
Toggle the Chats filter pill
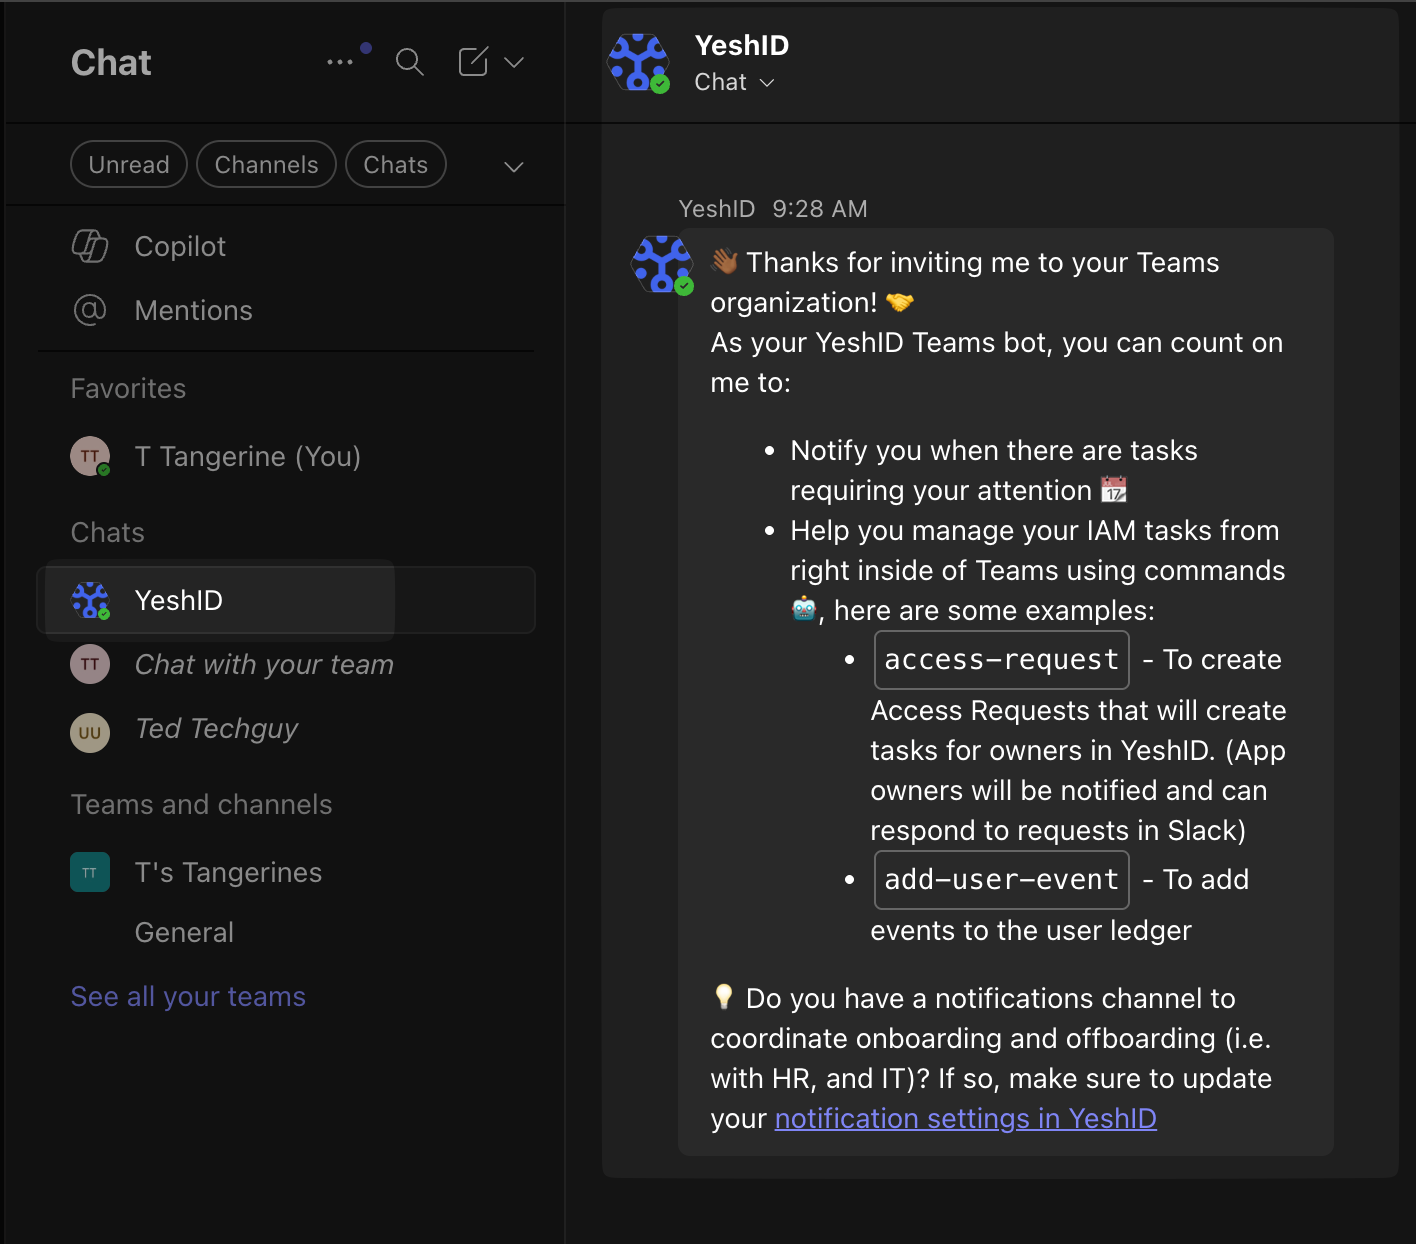click(396, 164)
